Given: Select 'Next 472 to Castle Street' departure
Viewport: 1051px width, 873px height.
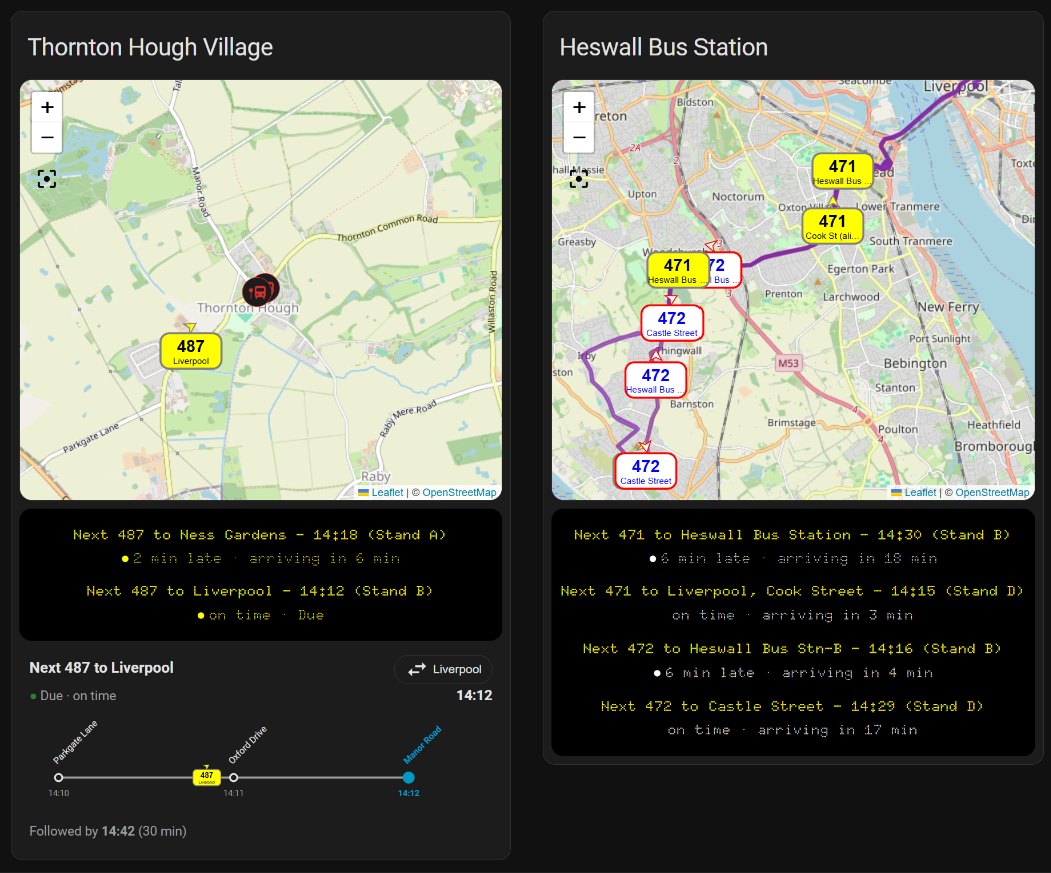Looking at the screenshot, I should point(792,707).
